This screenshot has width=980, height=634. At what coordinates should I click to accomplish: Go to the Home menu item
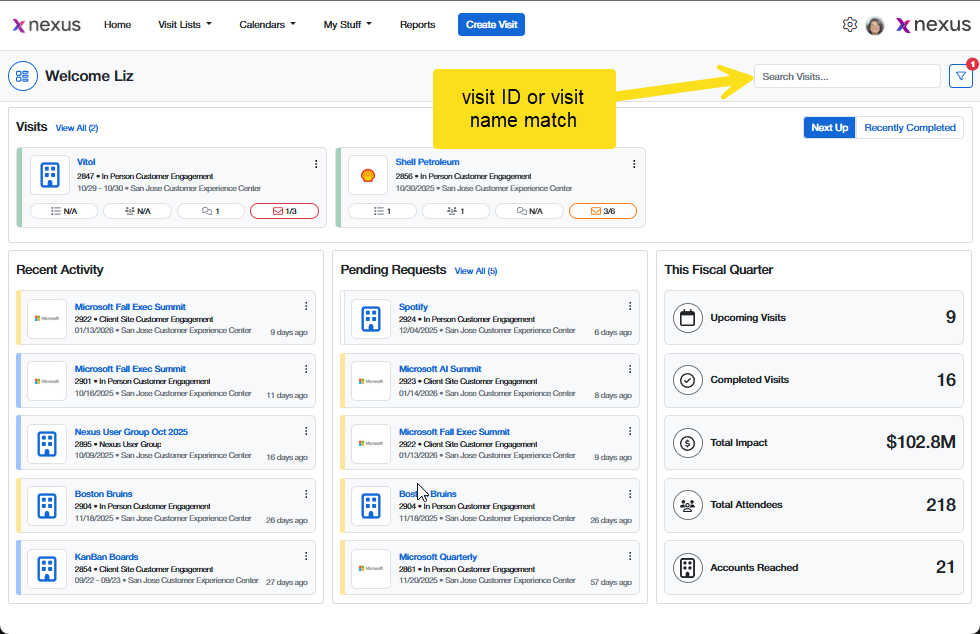tap(117, 25)
